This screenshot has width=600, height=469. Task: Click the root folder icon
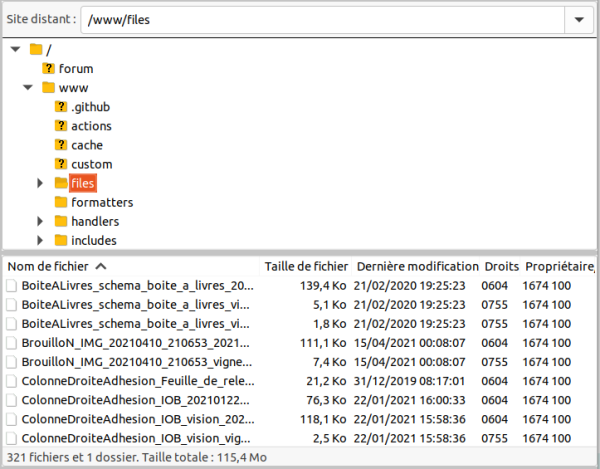(36, 50)
